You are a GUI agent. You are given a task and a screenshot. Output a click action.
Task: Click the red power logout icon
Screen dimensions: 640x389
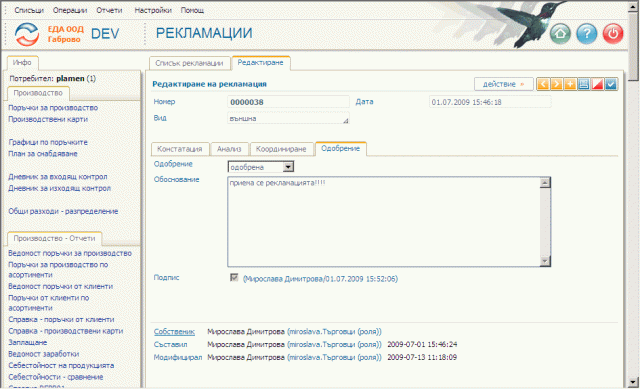tap(613, 33)
